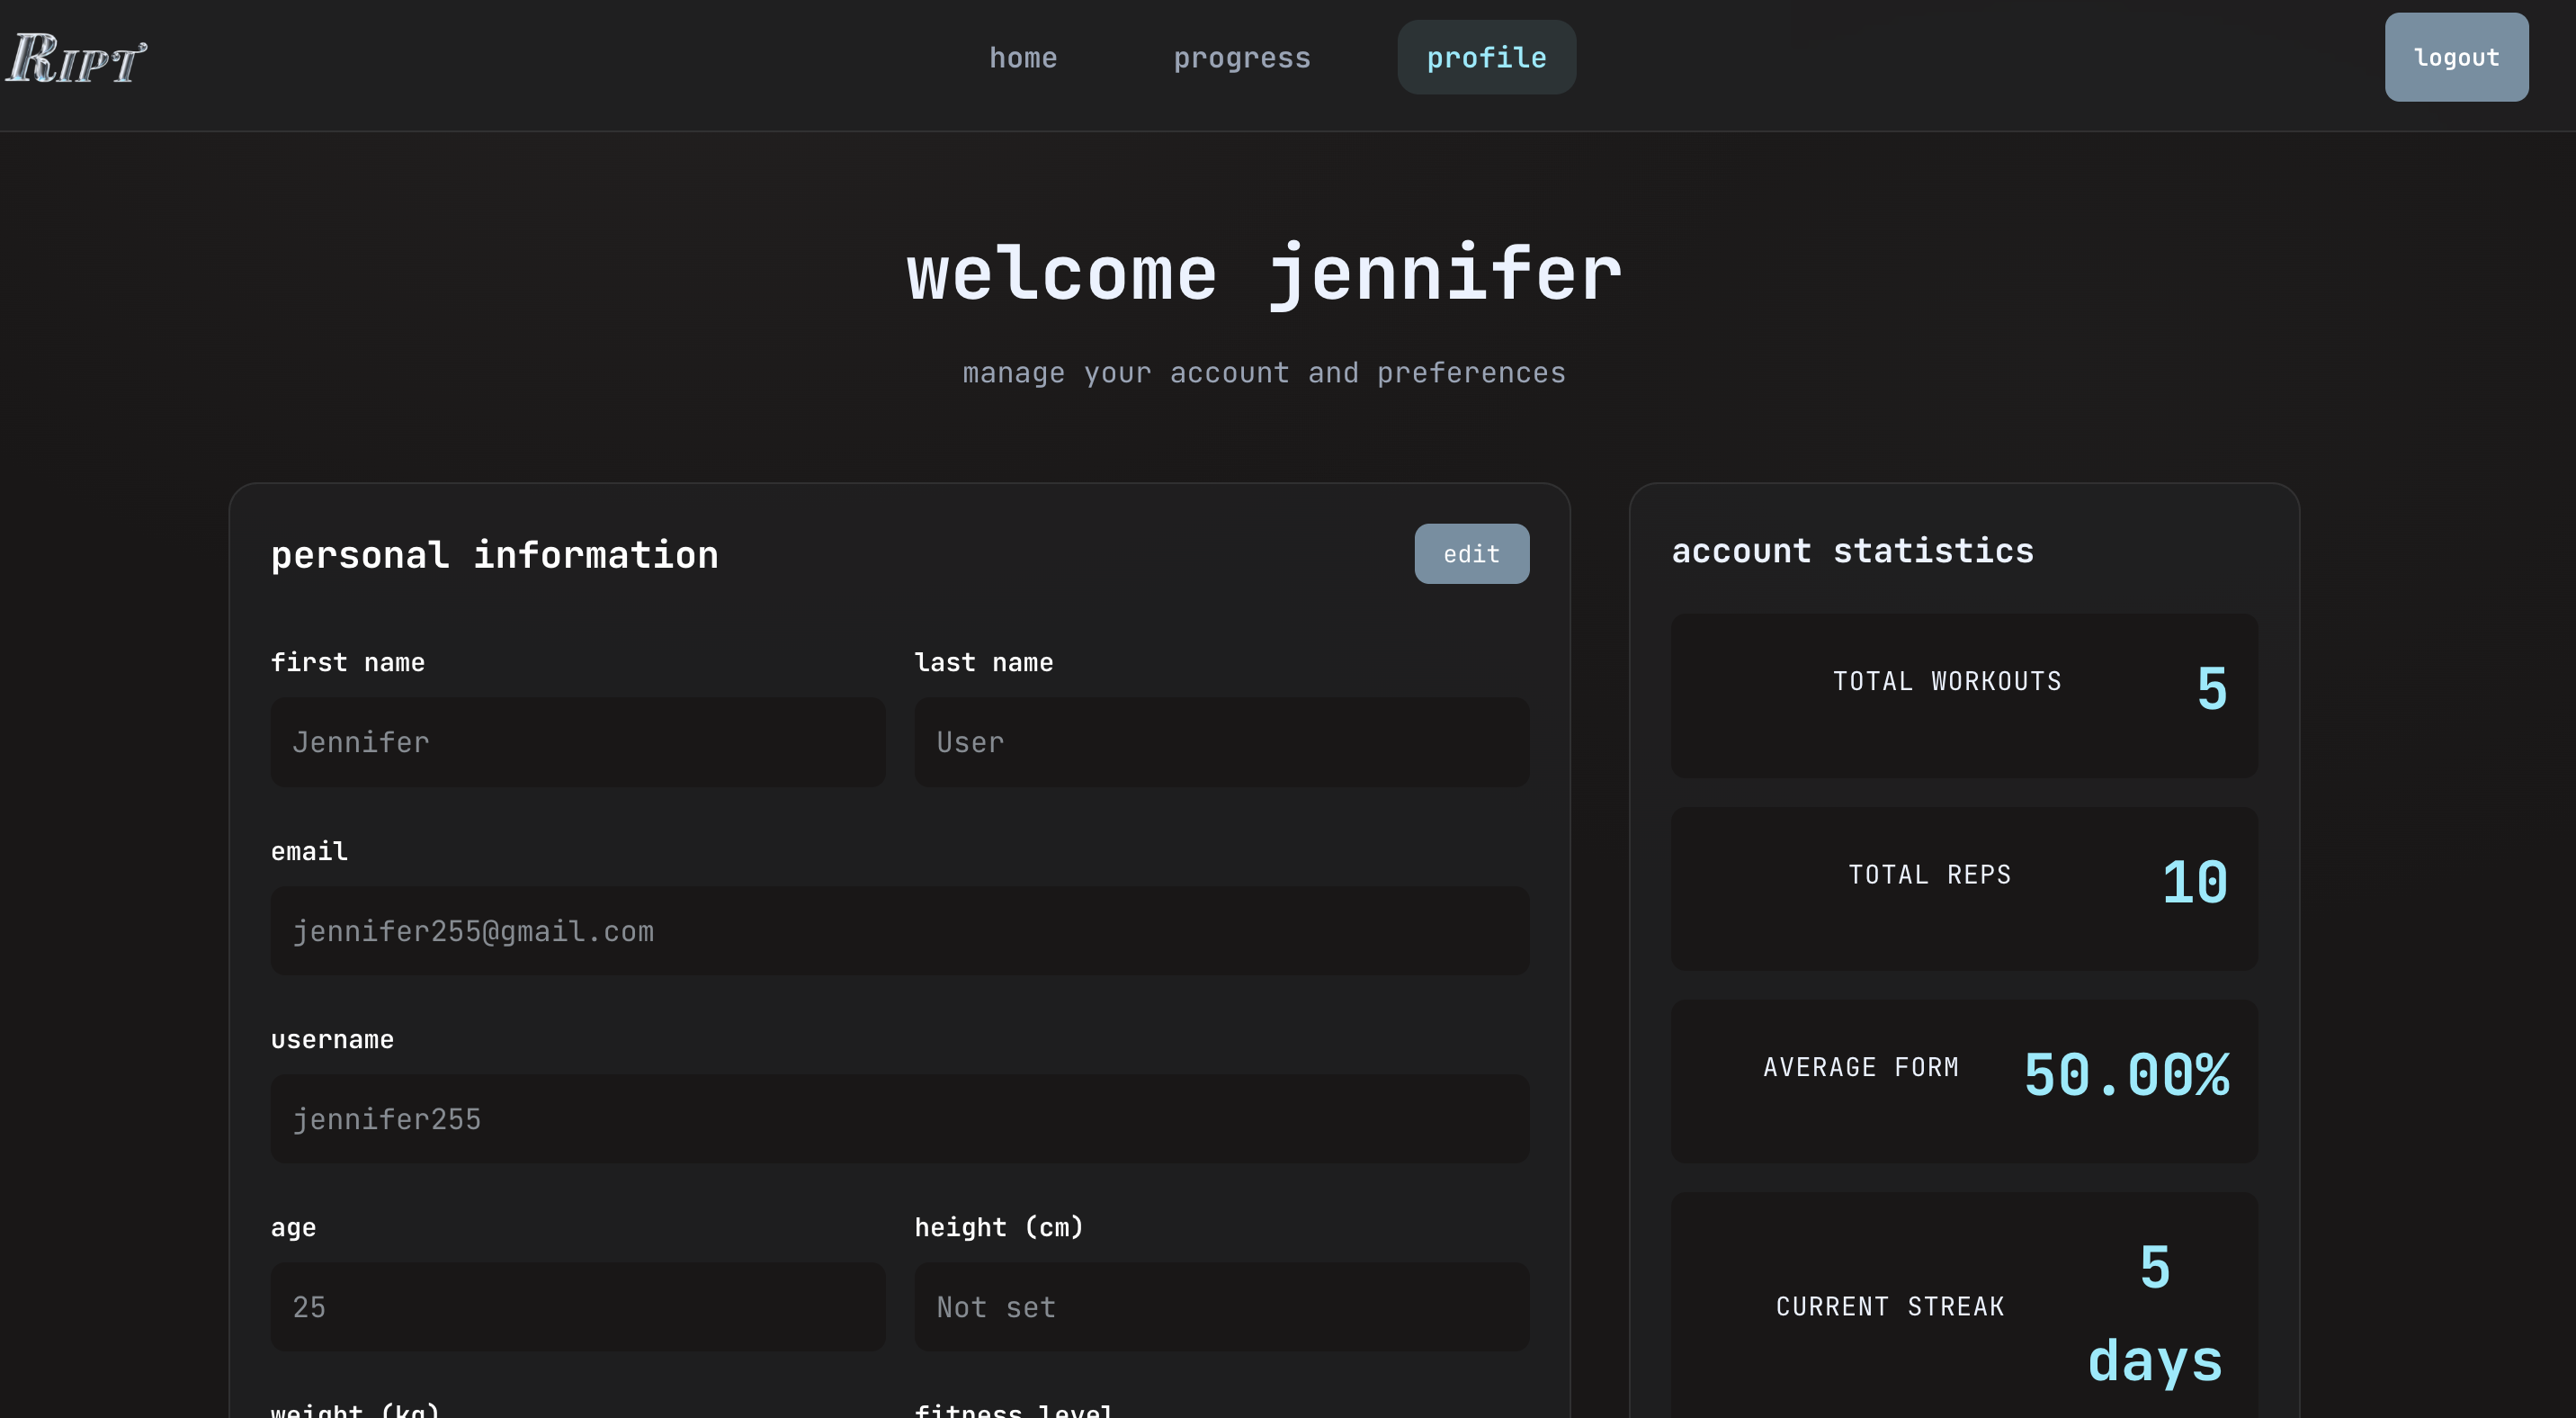Viewport: 2576px width, 1418px height.
Task: Click the last name input
Action: 1220,742
